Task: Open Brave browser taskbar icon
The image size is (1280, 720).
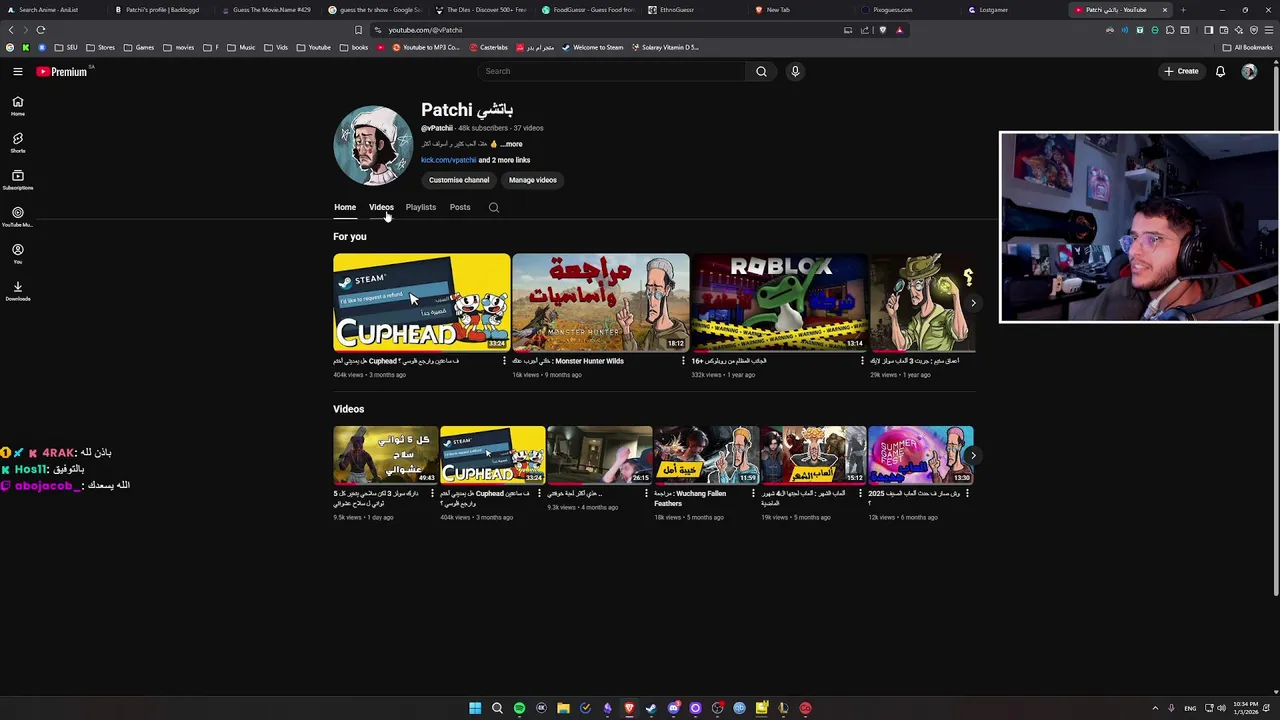Action: (x=629, y=708)
